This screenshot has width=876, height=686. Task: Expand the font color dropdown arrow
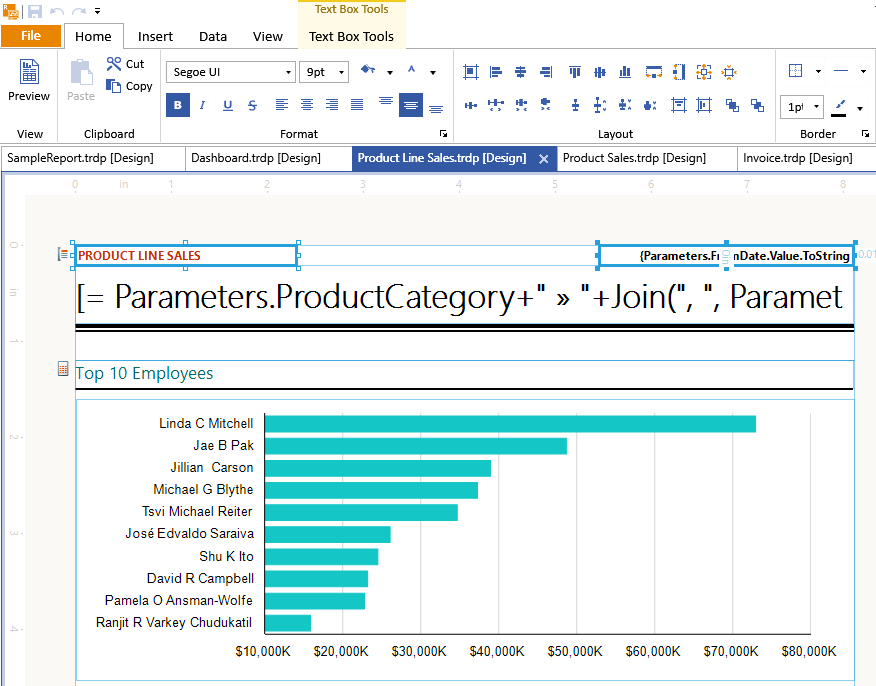(x=432, y=73)
